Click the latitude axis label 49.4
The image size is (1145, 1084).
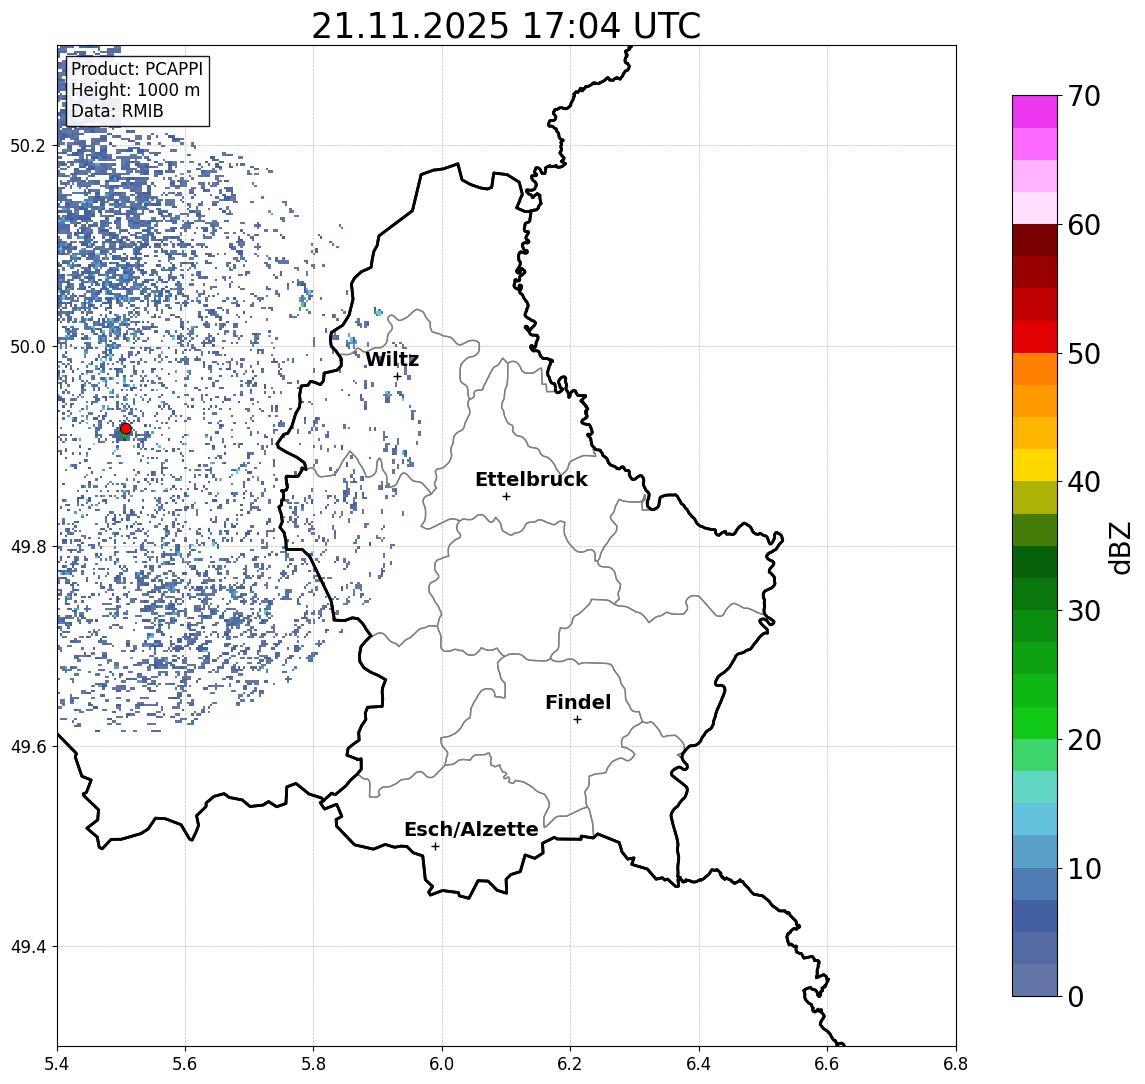[x=27, y=947]
